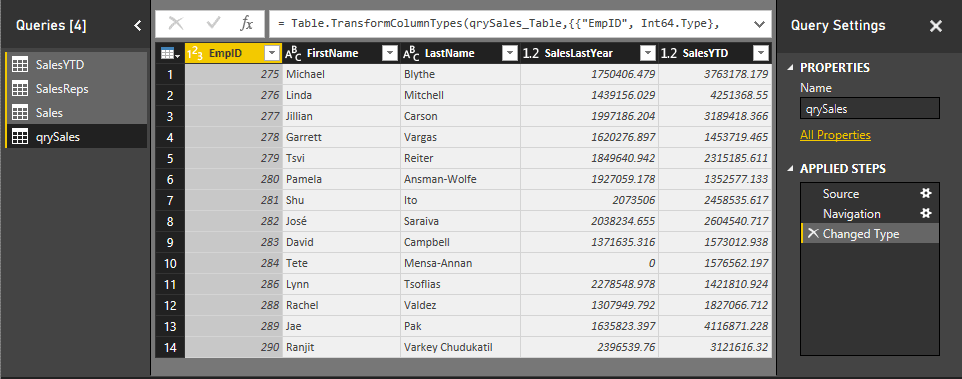Click the SalesLastYear cell 1750406.479
962x379 pixels.
[590, 75]
